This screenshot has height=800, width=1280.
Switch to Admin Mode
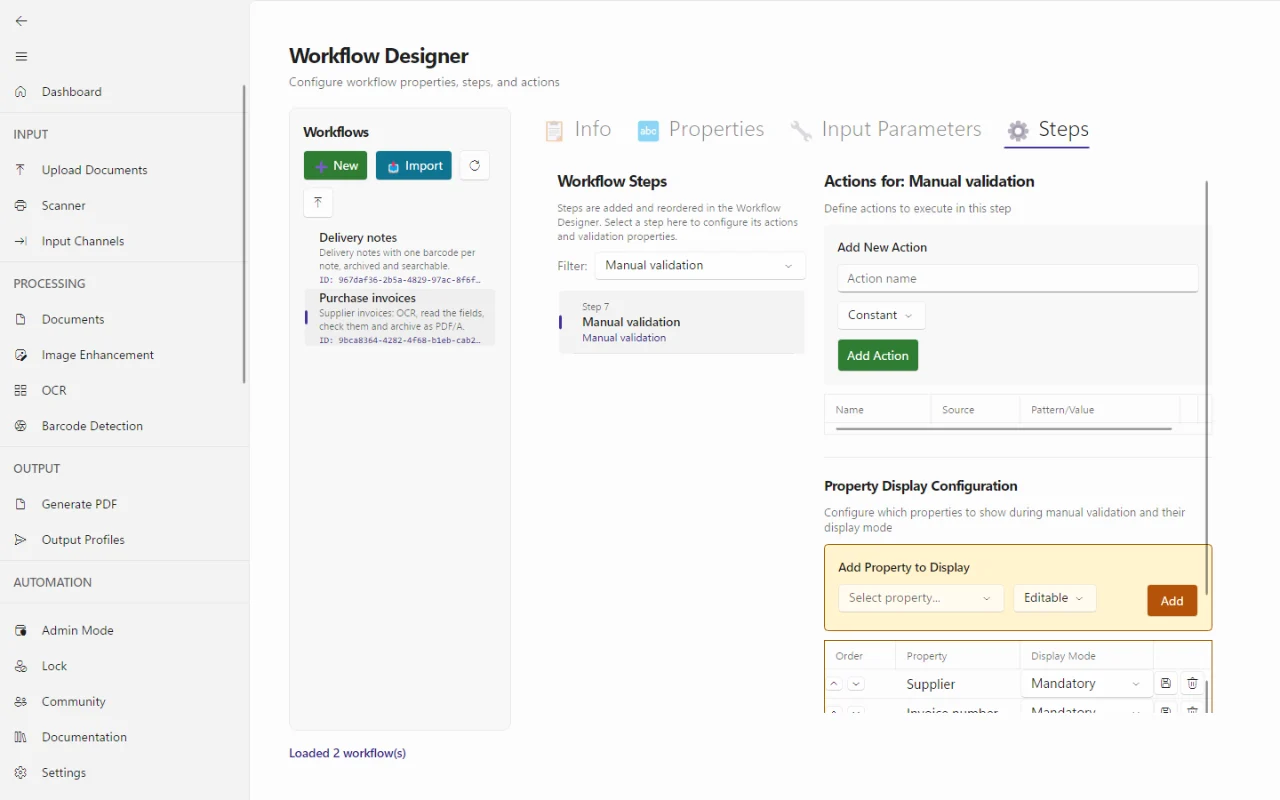point(122,630)
